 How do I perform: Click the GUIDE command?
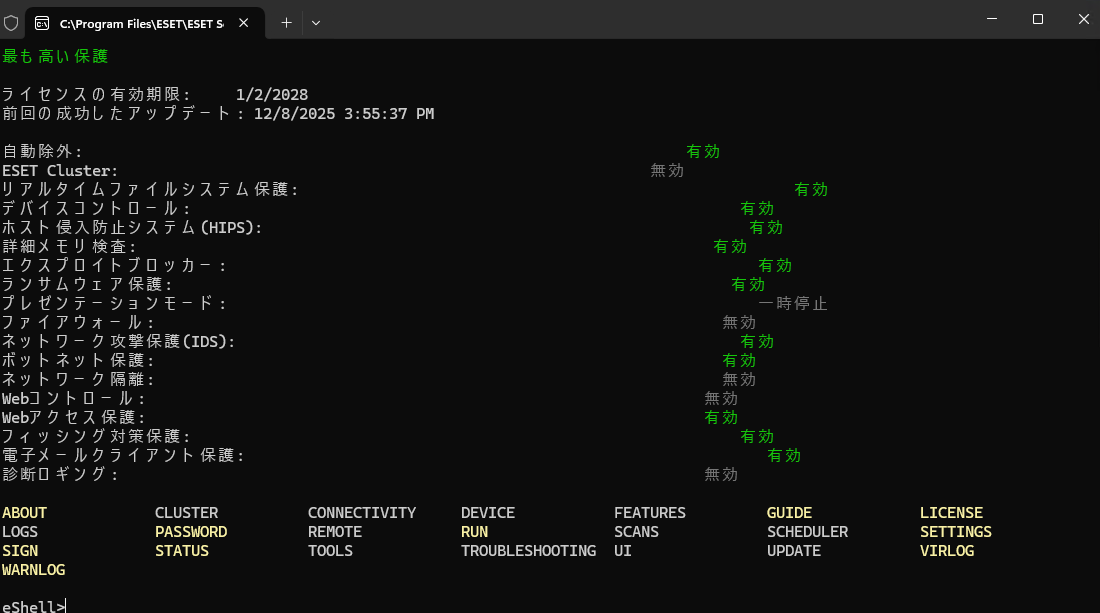click(789, 513)
